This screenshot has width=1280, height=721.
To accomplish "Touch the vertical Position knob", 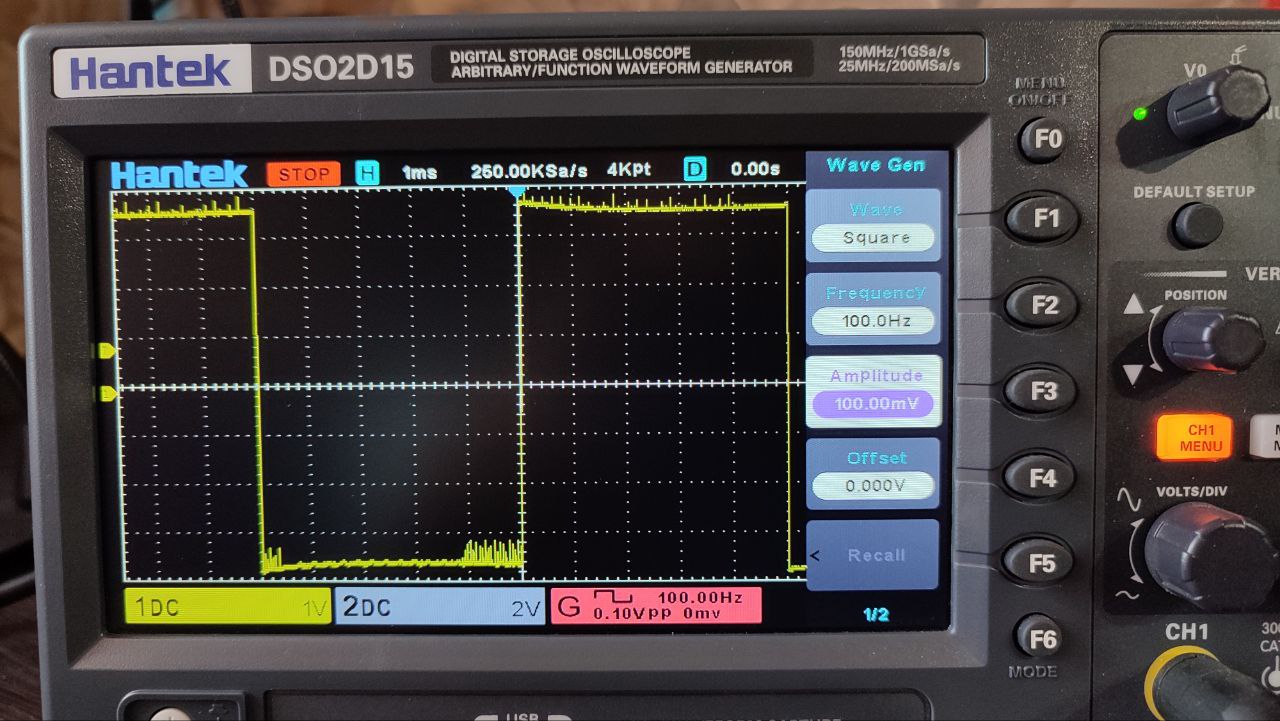I will (x=1211, y=340).
